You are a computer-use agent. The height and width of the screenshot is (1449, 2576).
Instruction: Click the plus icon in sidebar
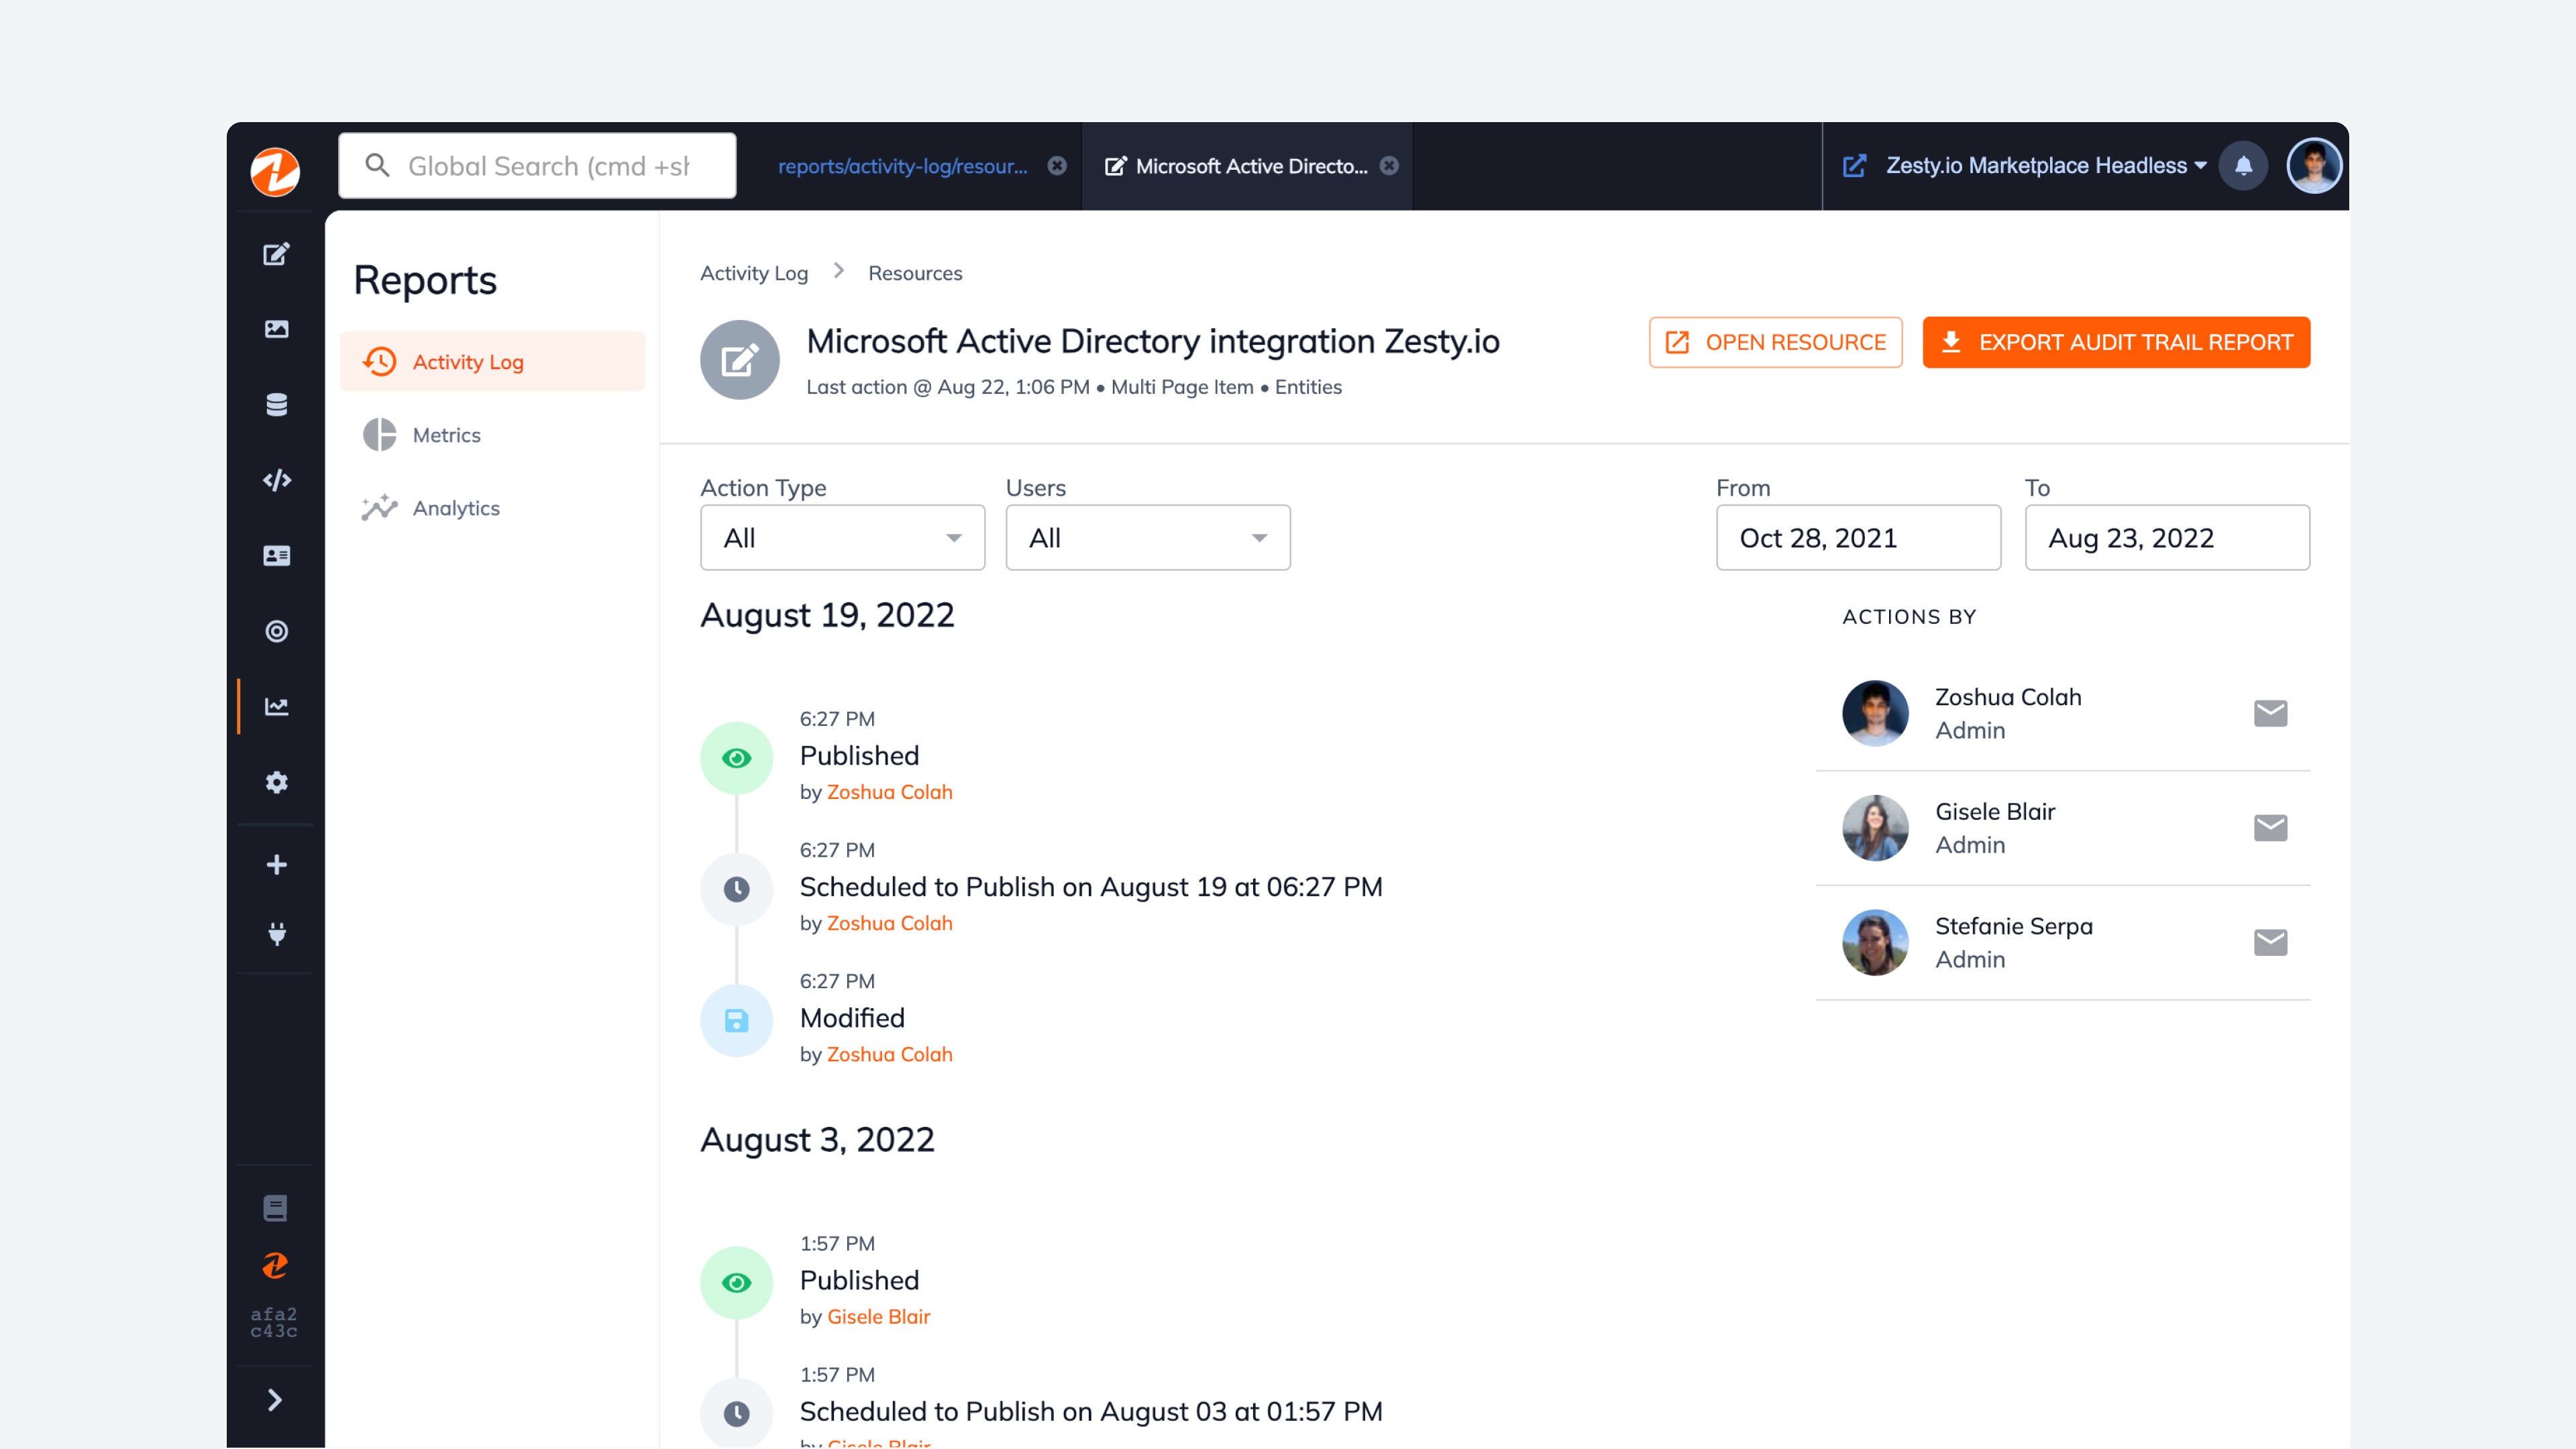276,864
